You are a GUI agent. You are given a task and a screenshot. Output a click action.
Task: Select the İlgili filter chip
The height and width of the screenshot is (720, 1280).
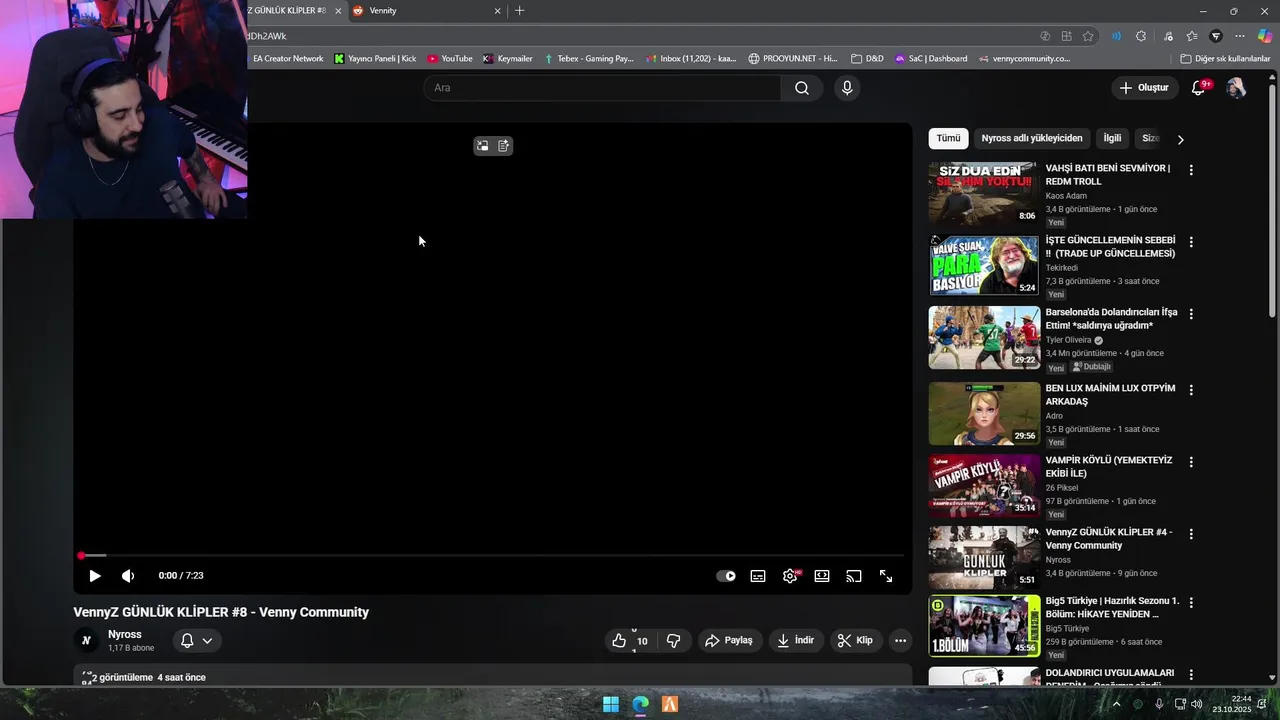[1112, 139]
